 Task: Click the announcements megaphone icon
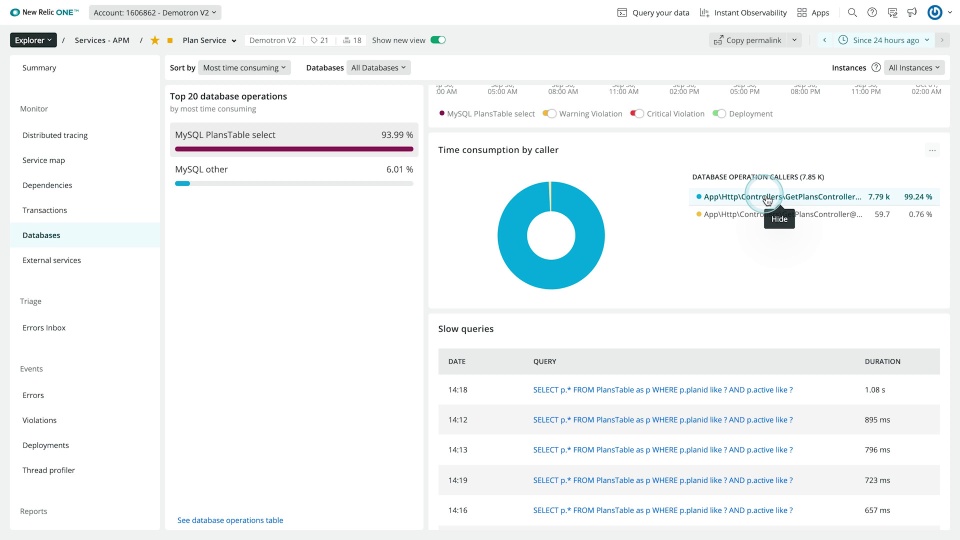point(912,12)
